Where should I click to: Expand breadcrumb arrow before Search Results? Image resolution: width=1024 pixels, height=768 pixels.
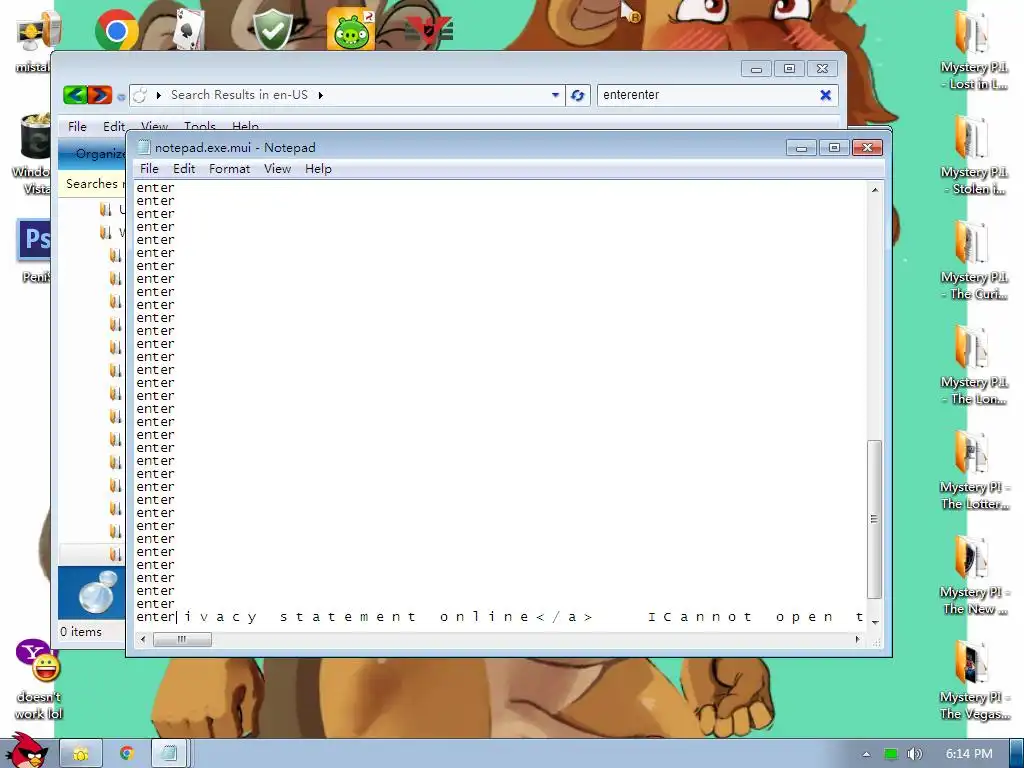pos(159,95)
